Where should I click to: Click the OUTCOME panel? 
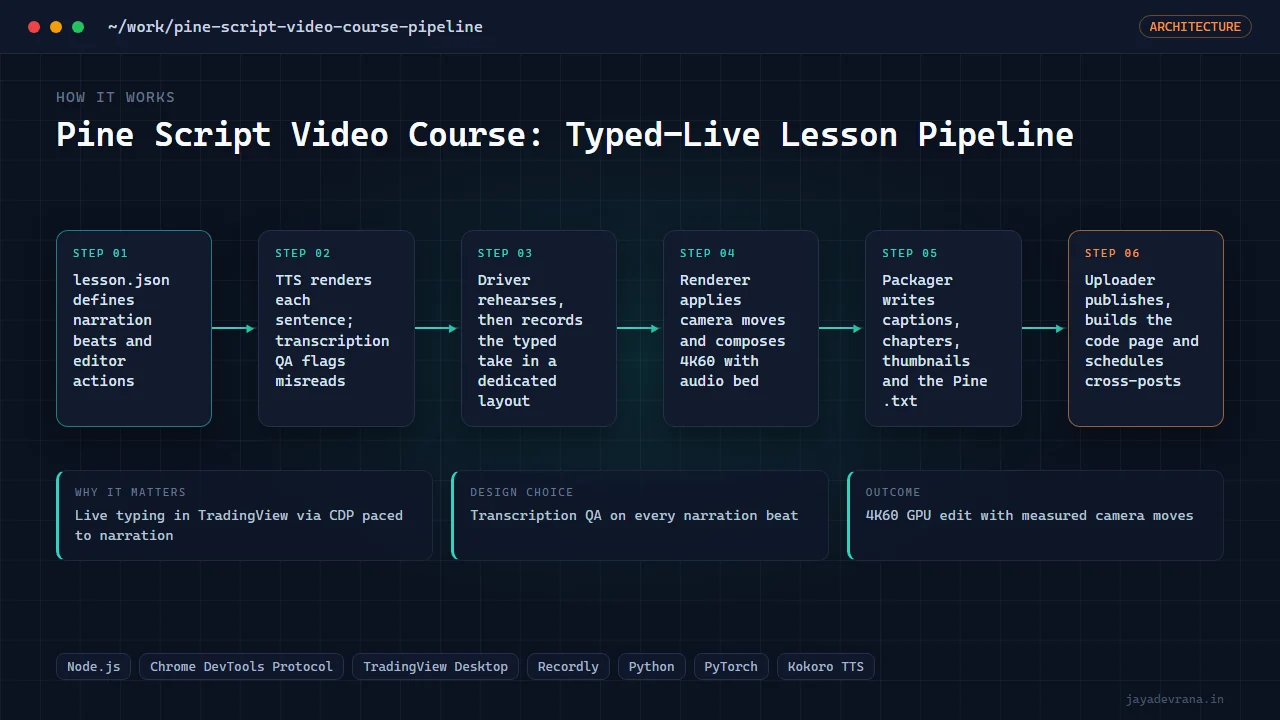click(1035, 515)
